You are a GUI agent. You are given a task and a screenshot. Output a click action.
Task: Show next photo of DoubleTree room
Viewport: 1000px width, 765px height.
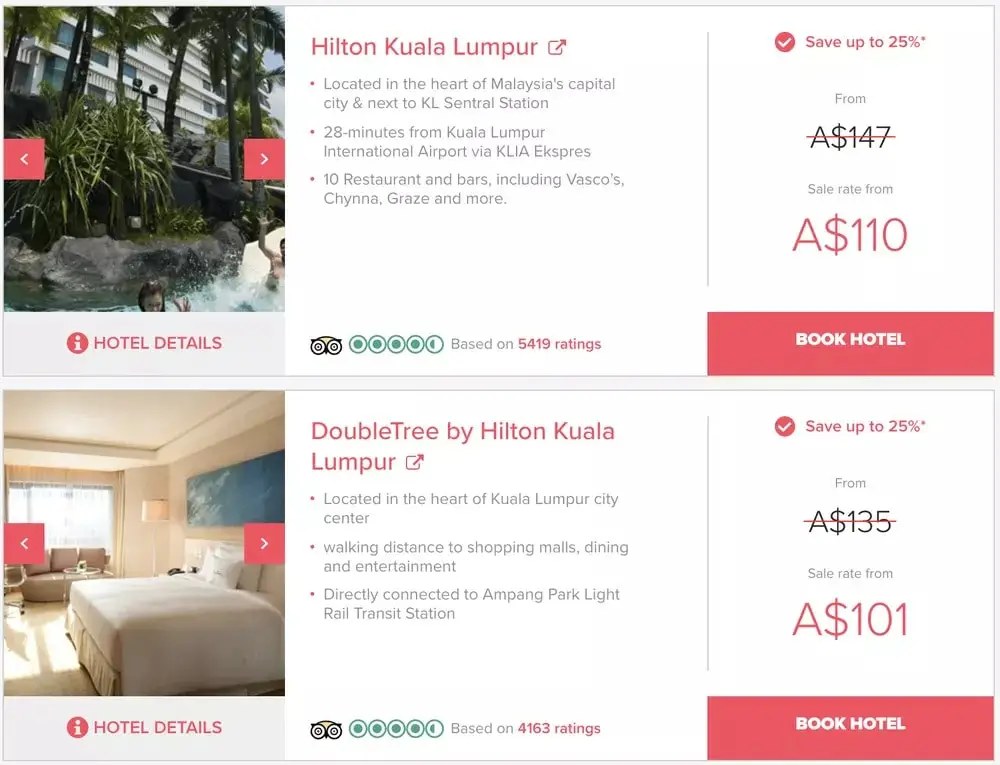coord(264,544)
